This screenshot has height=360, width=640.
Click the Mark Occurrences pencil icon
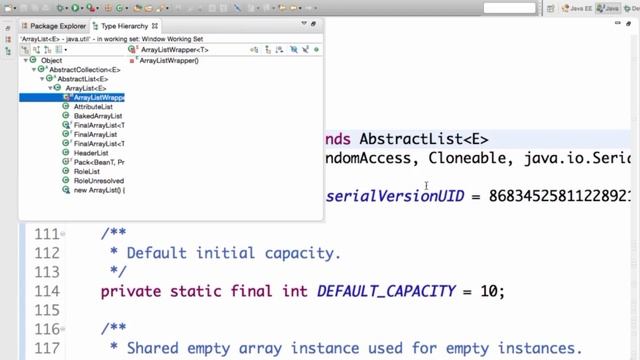coord(237,8)
